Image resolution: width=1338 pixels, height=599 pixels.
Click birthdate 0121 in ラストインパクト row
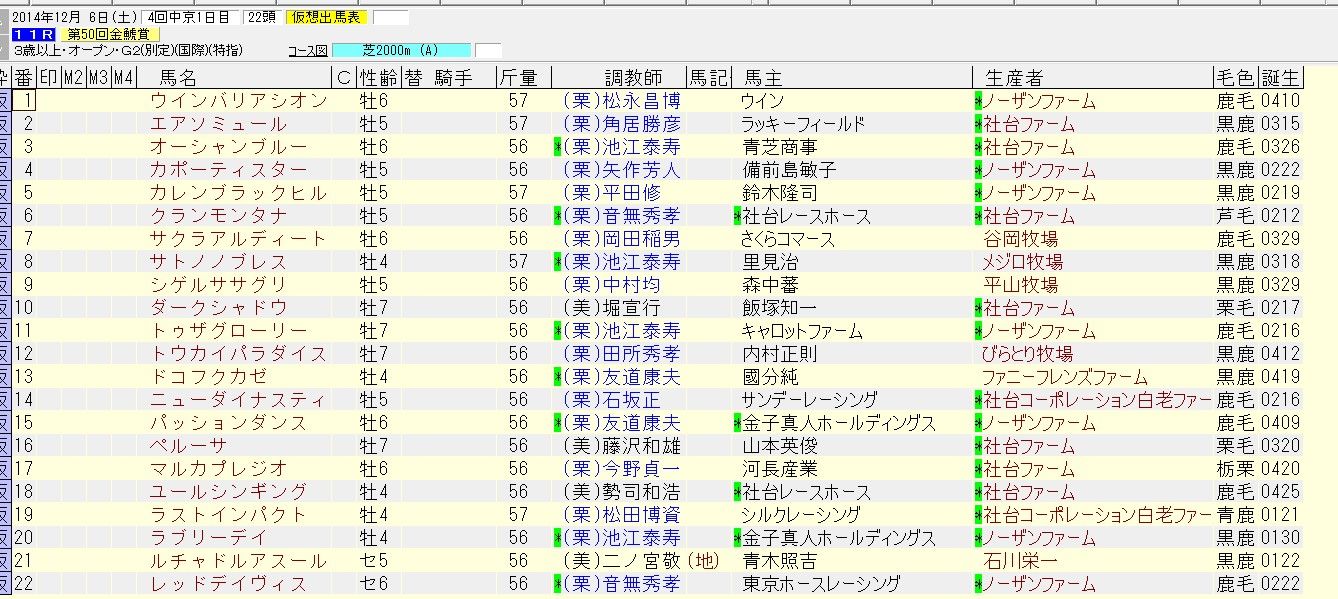[x=1281, y=515]
